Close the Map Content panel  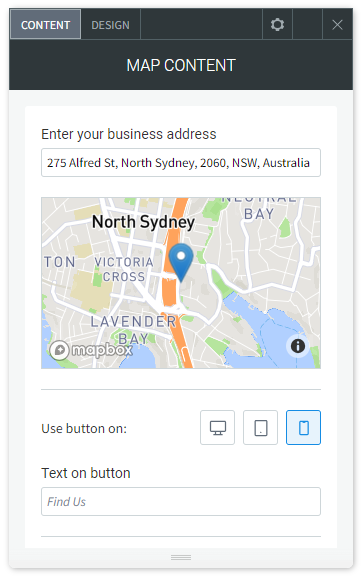click(x=337, y=25)
